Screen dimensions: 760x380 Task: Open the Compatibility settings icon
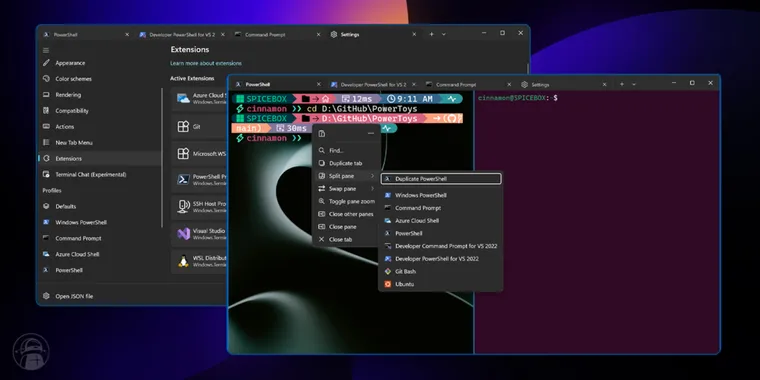click(46, 111)
